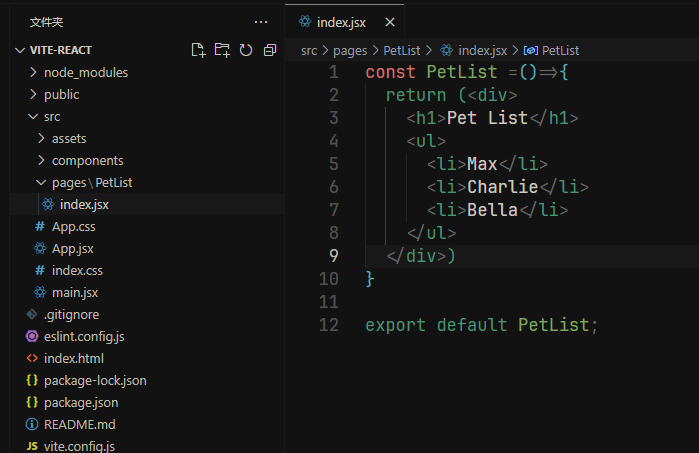Refresh the explorer file tree
Screen dimensions: 699x453
point(246,50)
